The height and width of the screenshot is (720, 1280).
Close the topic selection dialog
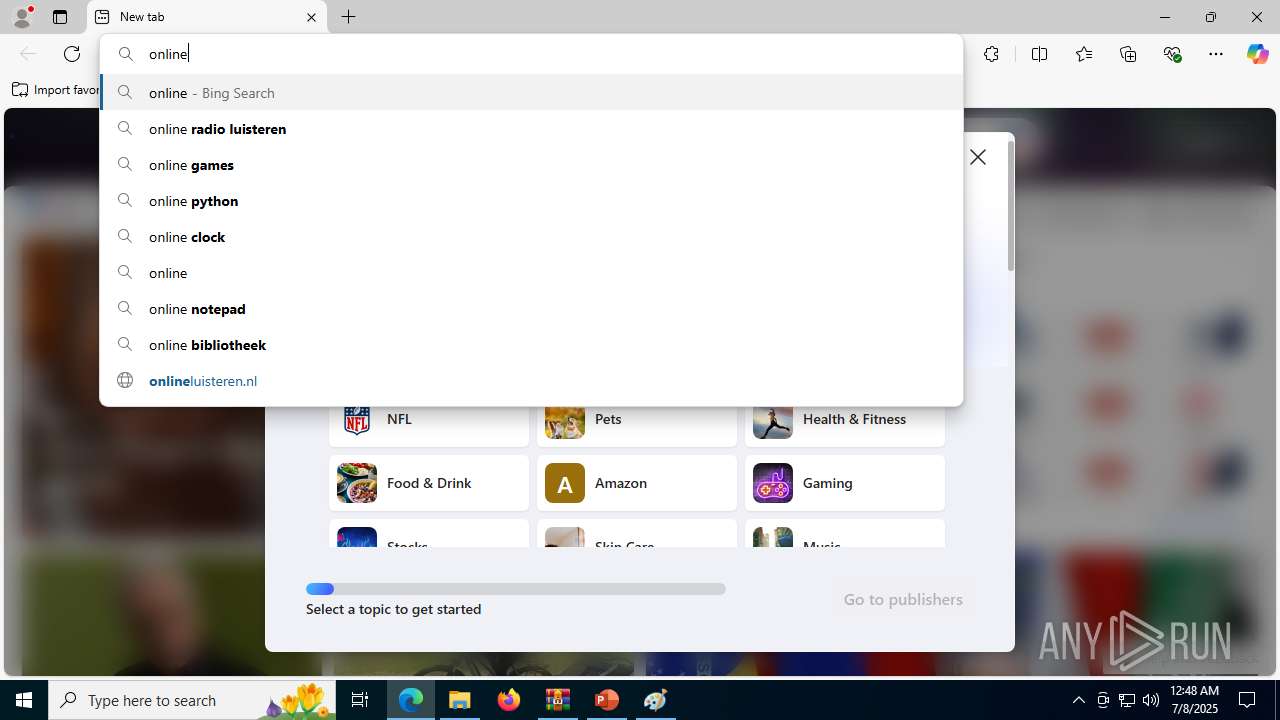pos(978,157)
